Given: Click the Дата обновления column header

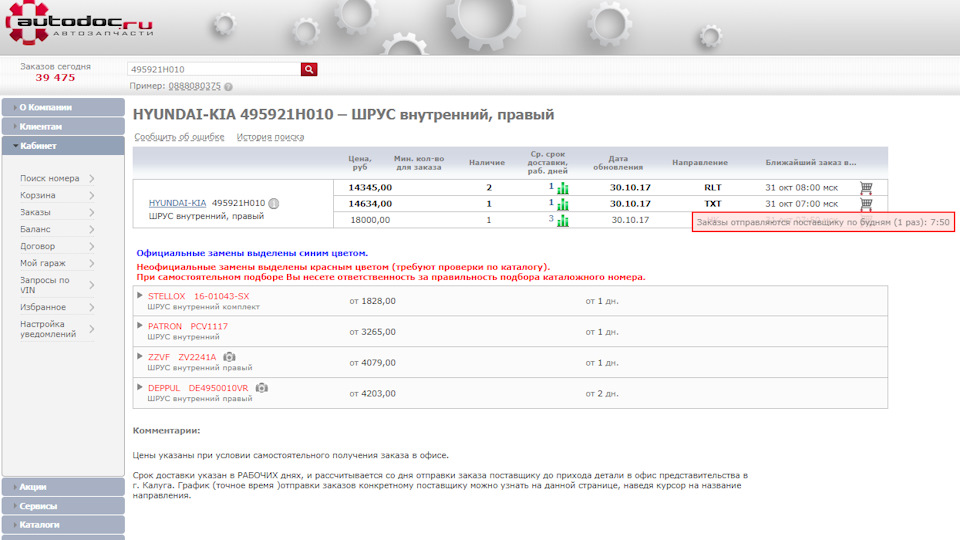Looking at the screenshot, I should [618, 162].
